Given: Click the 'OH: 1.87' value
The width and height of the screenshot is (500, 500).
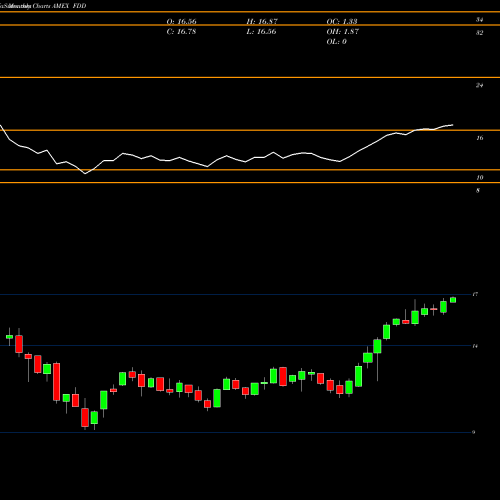Looking at the screenshot, I should (342, 32).
